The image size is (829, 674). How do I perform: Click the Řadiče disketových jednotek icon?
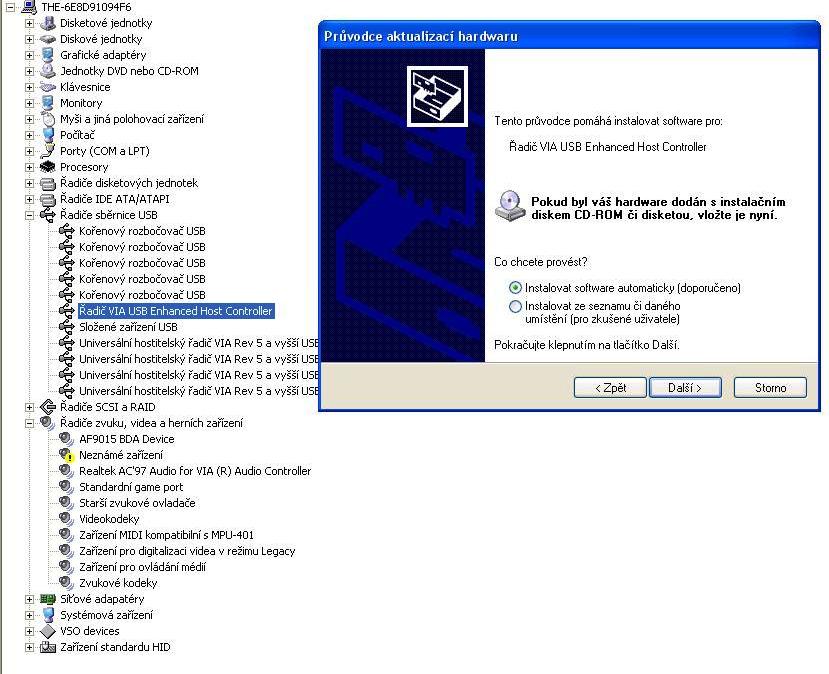[x=48, y=183]
